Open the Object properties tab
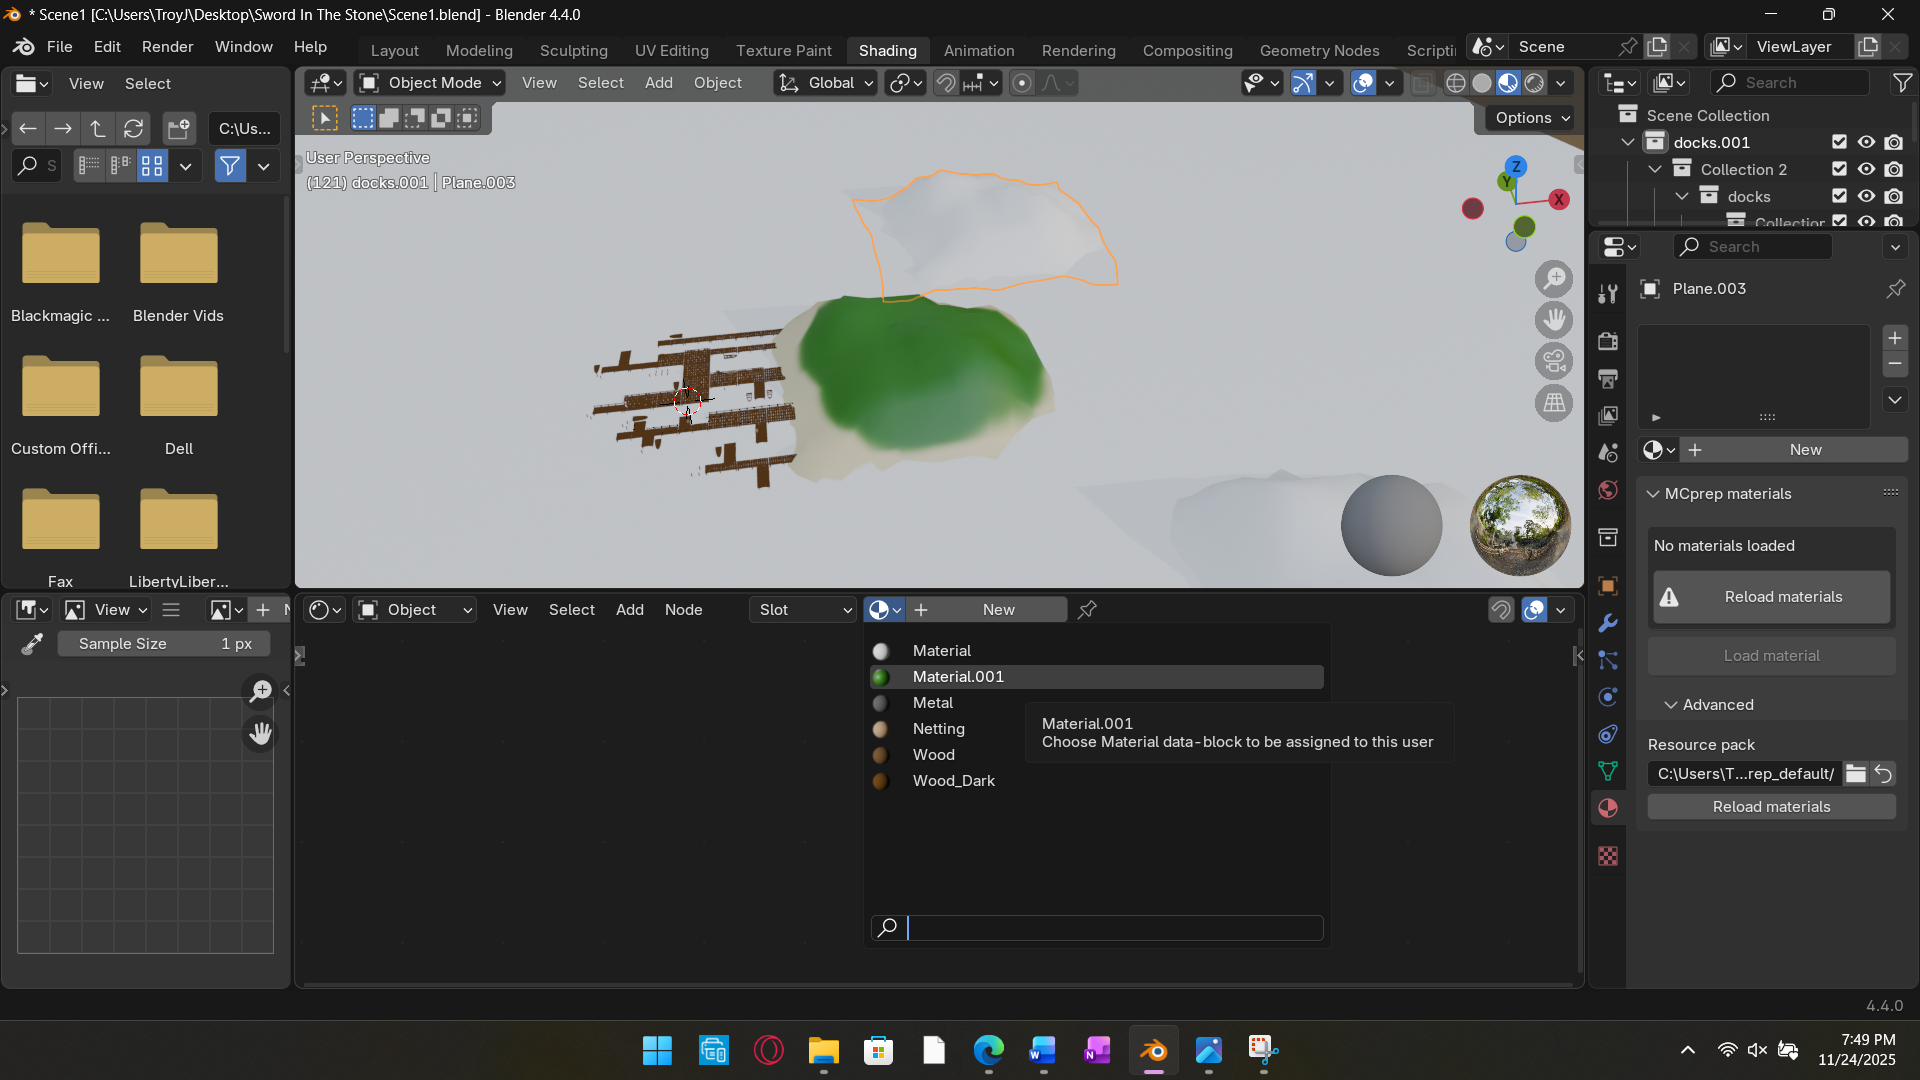 tap(1608, 586)
